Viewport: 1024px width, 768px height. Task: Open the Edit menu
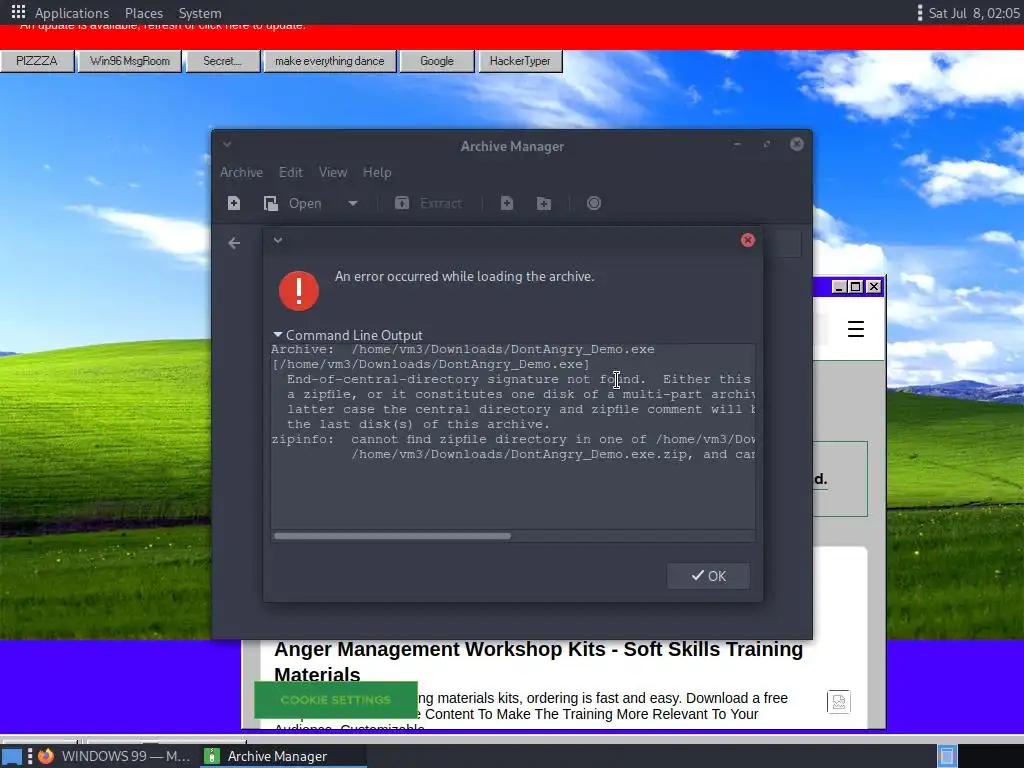291,172
